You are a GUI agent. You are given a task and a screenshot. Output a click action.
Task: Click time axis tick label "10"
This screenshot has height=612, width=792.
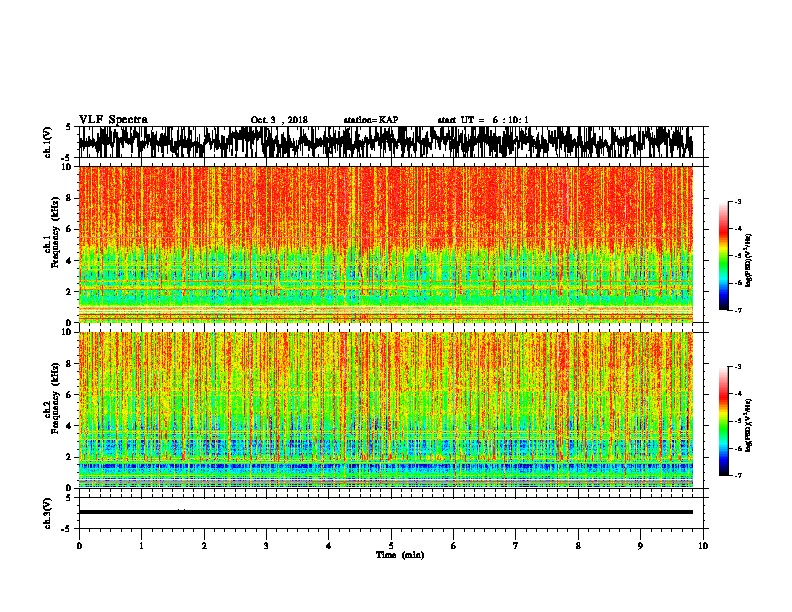point(703,546)
